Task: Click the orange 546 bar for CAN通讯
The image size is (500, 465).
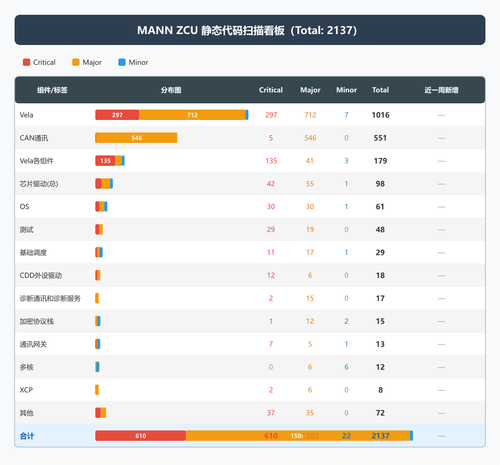Action: pos(137,138)
